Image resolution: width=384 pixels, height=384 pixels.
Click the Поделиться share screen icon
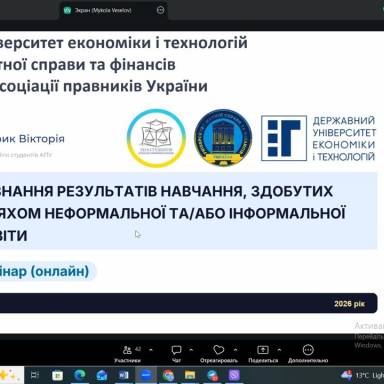click(x=263, y=350)
